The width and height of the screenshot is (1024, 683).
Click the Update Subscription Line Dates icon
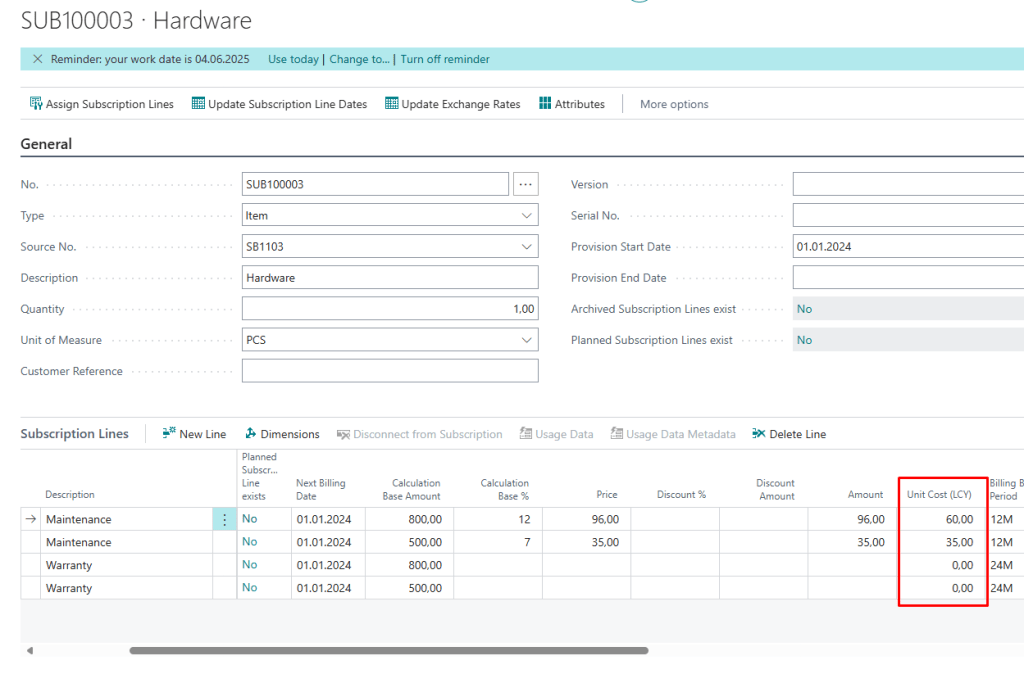click(198, 104)
